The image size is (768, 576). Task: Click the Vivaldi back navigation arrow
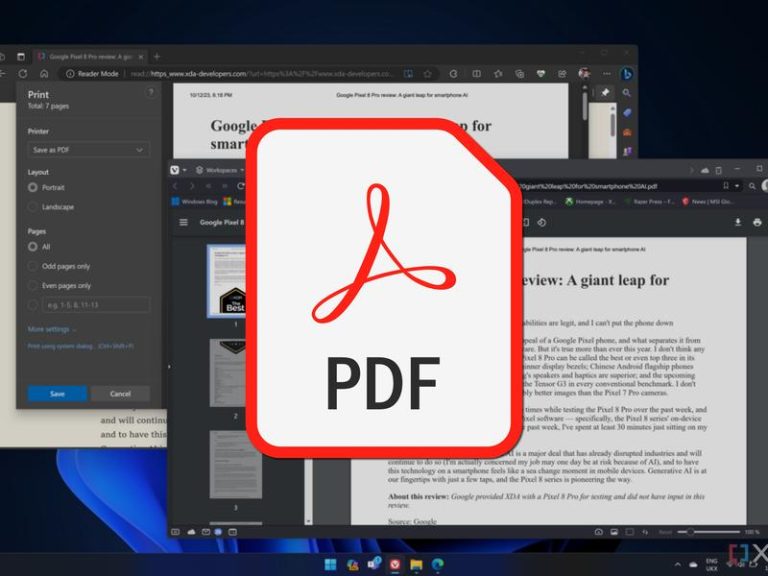click(x=175, y=186)
